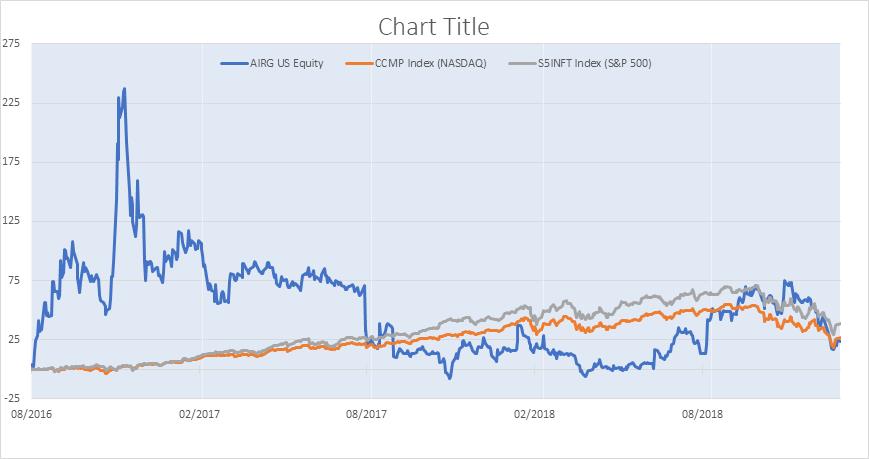Select the 275 vertical axis label
This screenshot has height=459, width=869.
[x=14, y=43]
